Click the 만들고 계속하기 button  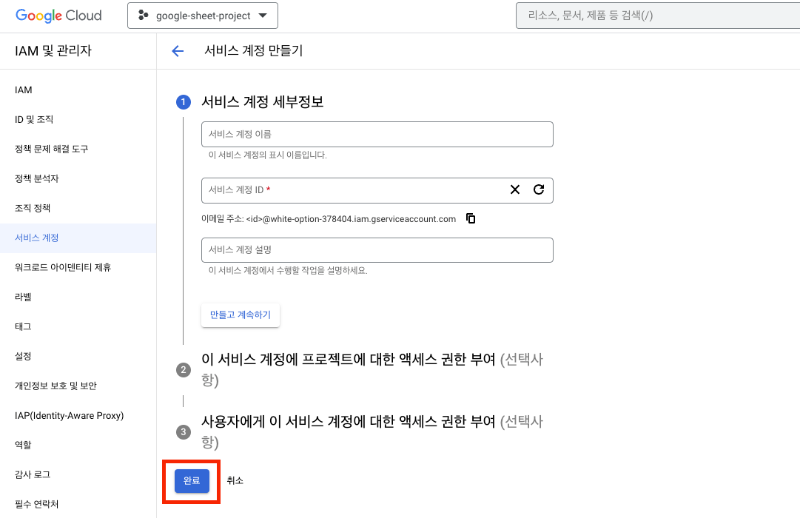(240, 315)
